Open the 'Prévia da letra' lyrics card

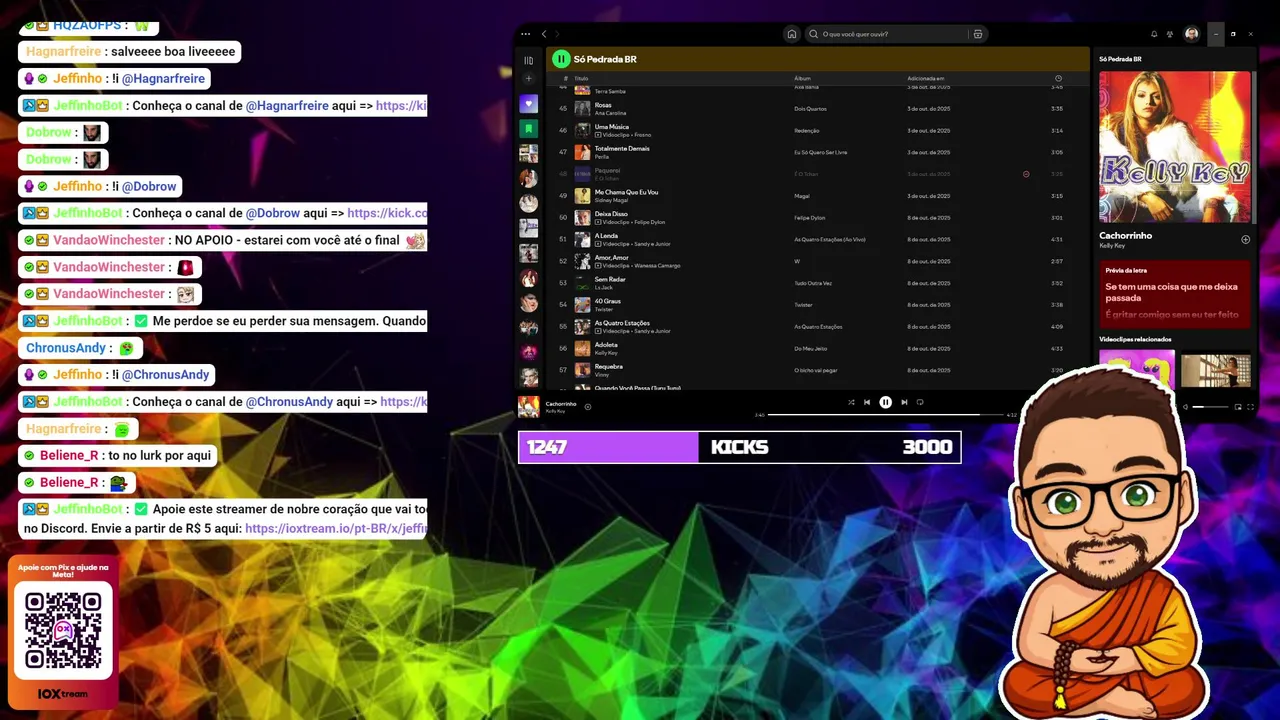(x=1175, y=295)
